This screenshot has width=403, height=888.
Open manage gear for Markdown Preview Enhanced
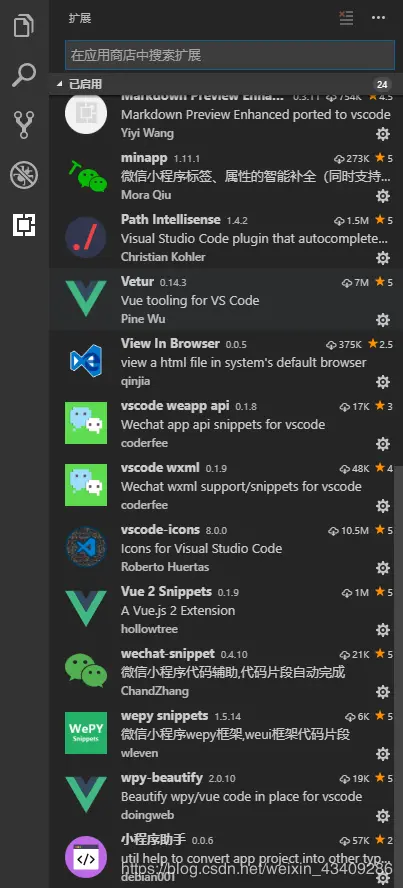coord(383,134)
